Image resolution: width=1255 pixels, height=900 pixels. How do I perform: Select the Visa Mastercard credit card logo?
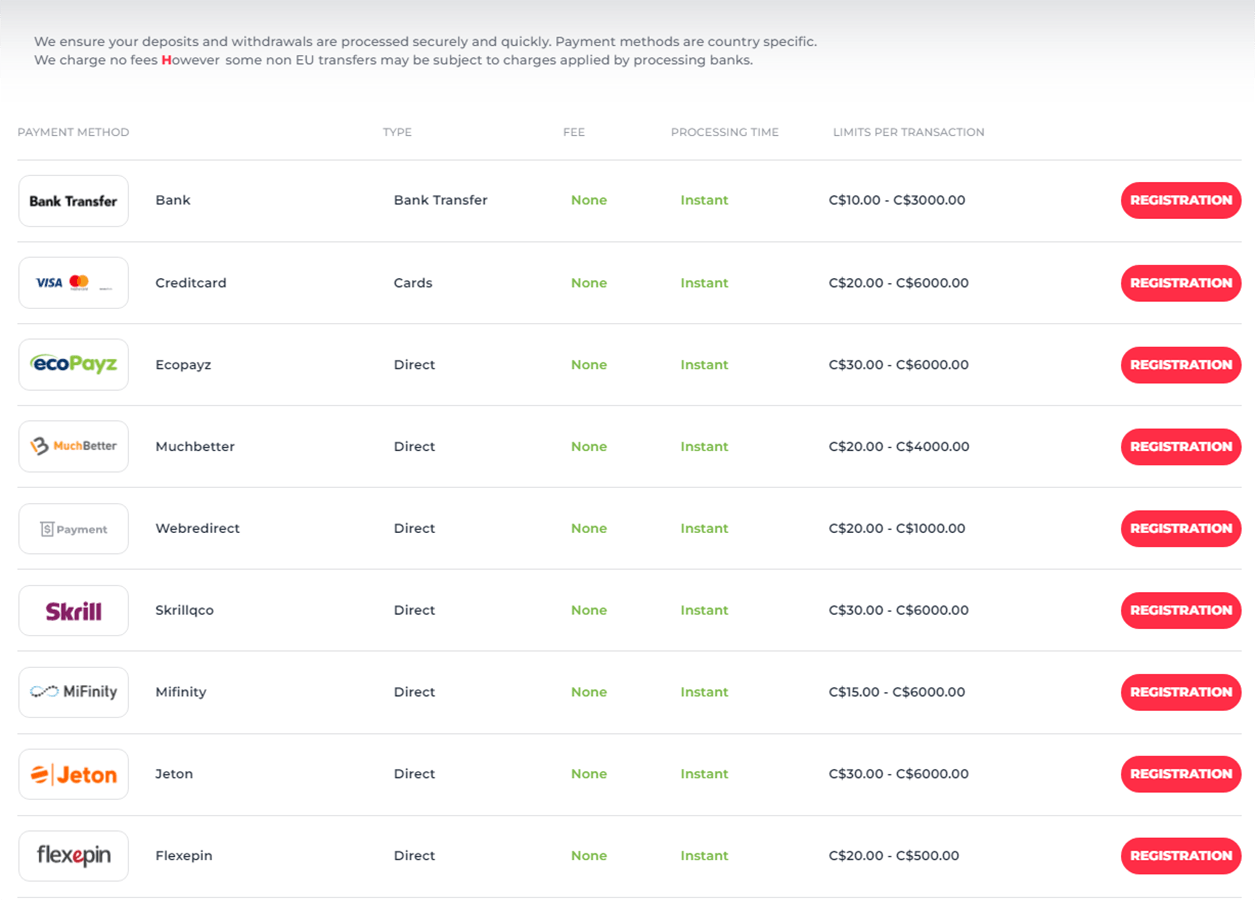point(73,283)
